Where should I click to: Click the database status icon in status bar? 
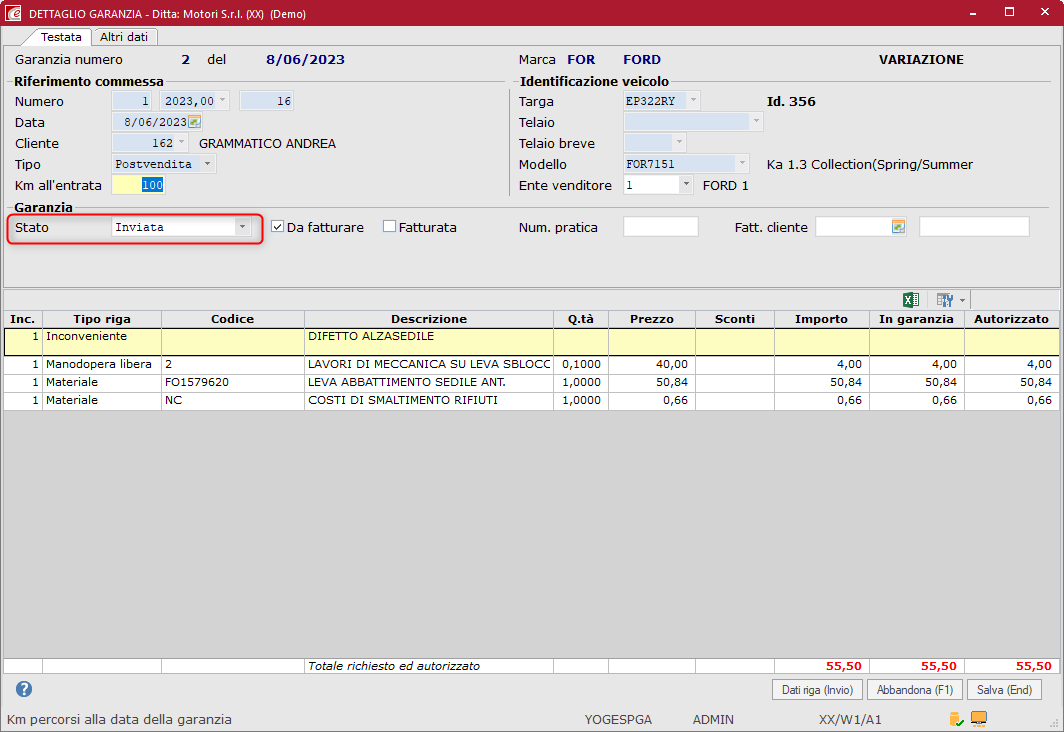click(x=956, y=719)
